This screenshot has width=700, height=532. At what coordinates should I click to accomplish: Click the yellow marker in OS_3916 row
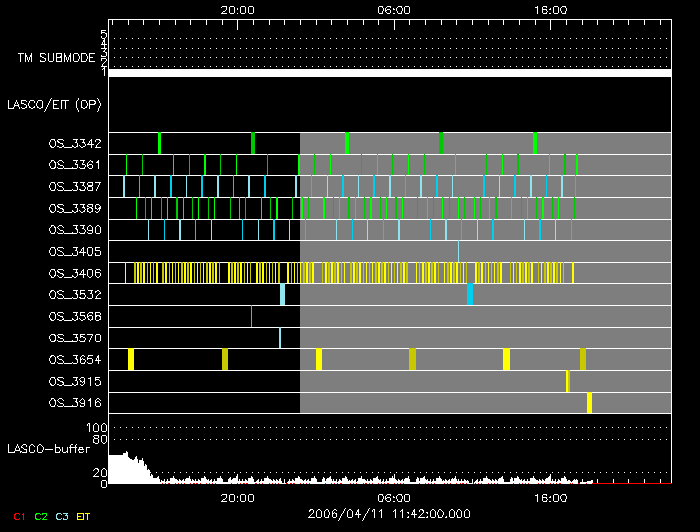coord(590,402)
